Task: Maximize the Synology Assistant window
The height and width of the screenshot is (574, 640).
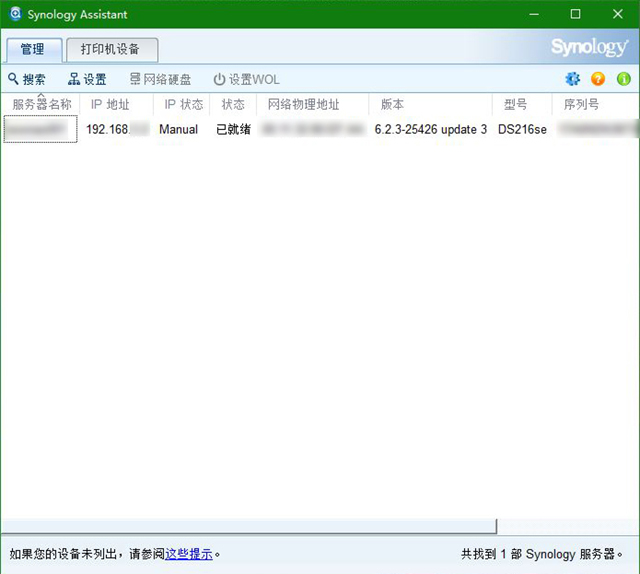Action: [x=576, y=14]
